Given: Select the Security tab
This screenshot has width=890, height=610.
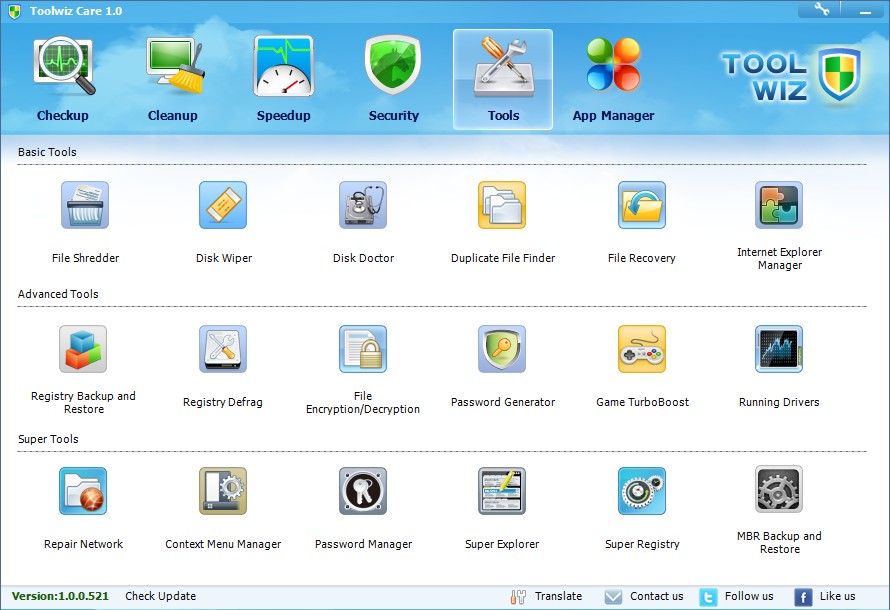Looking at the screenshot, I should pos(393,79).
